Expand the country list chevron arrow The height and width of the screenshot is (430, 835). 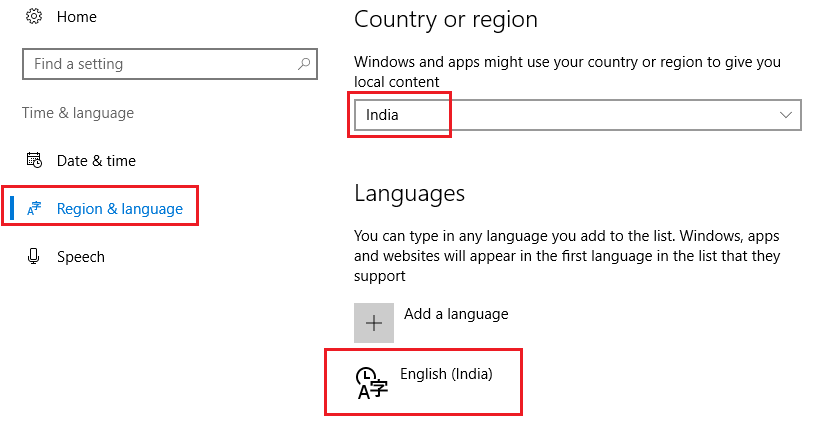point(785,115)
